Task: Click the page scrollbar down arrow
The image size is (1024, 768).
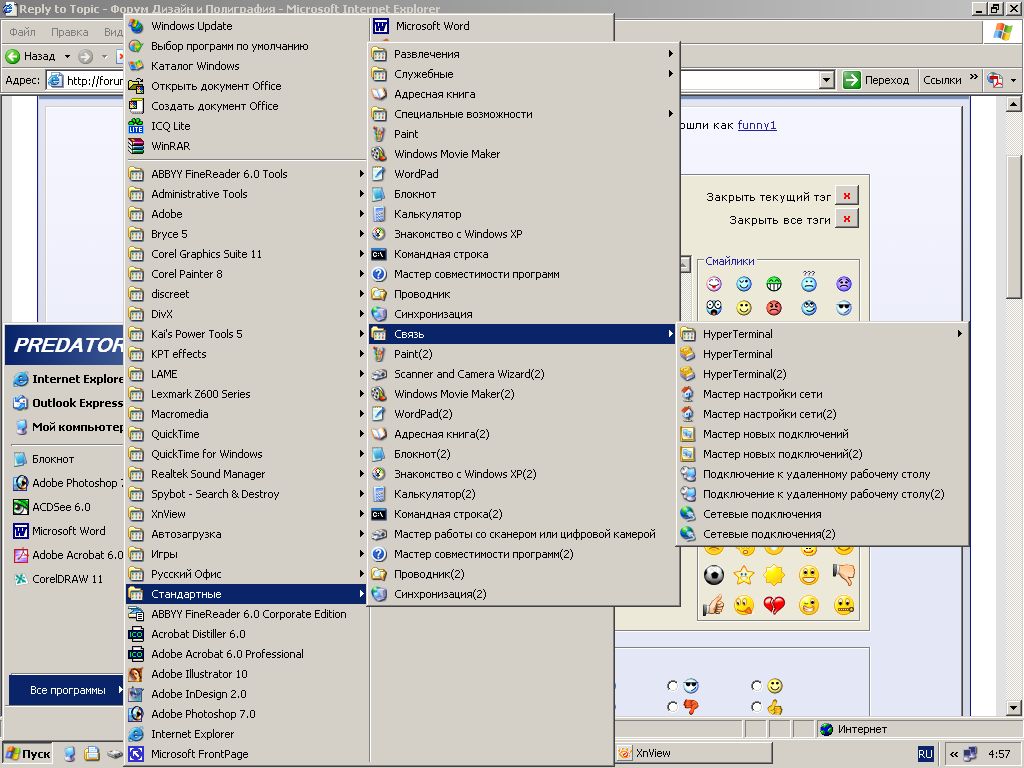Action: 1013,707
